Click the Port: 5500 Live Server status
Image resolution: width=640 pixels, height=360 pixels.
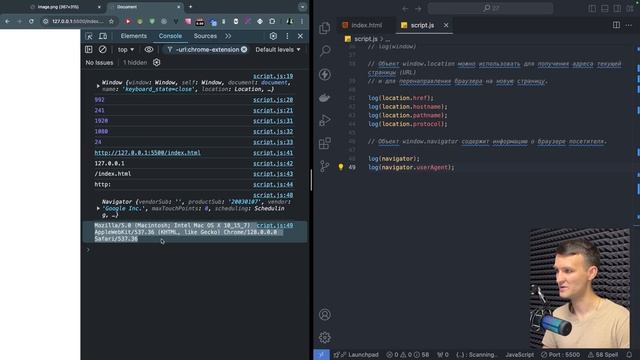(x=560, y=355)
